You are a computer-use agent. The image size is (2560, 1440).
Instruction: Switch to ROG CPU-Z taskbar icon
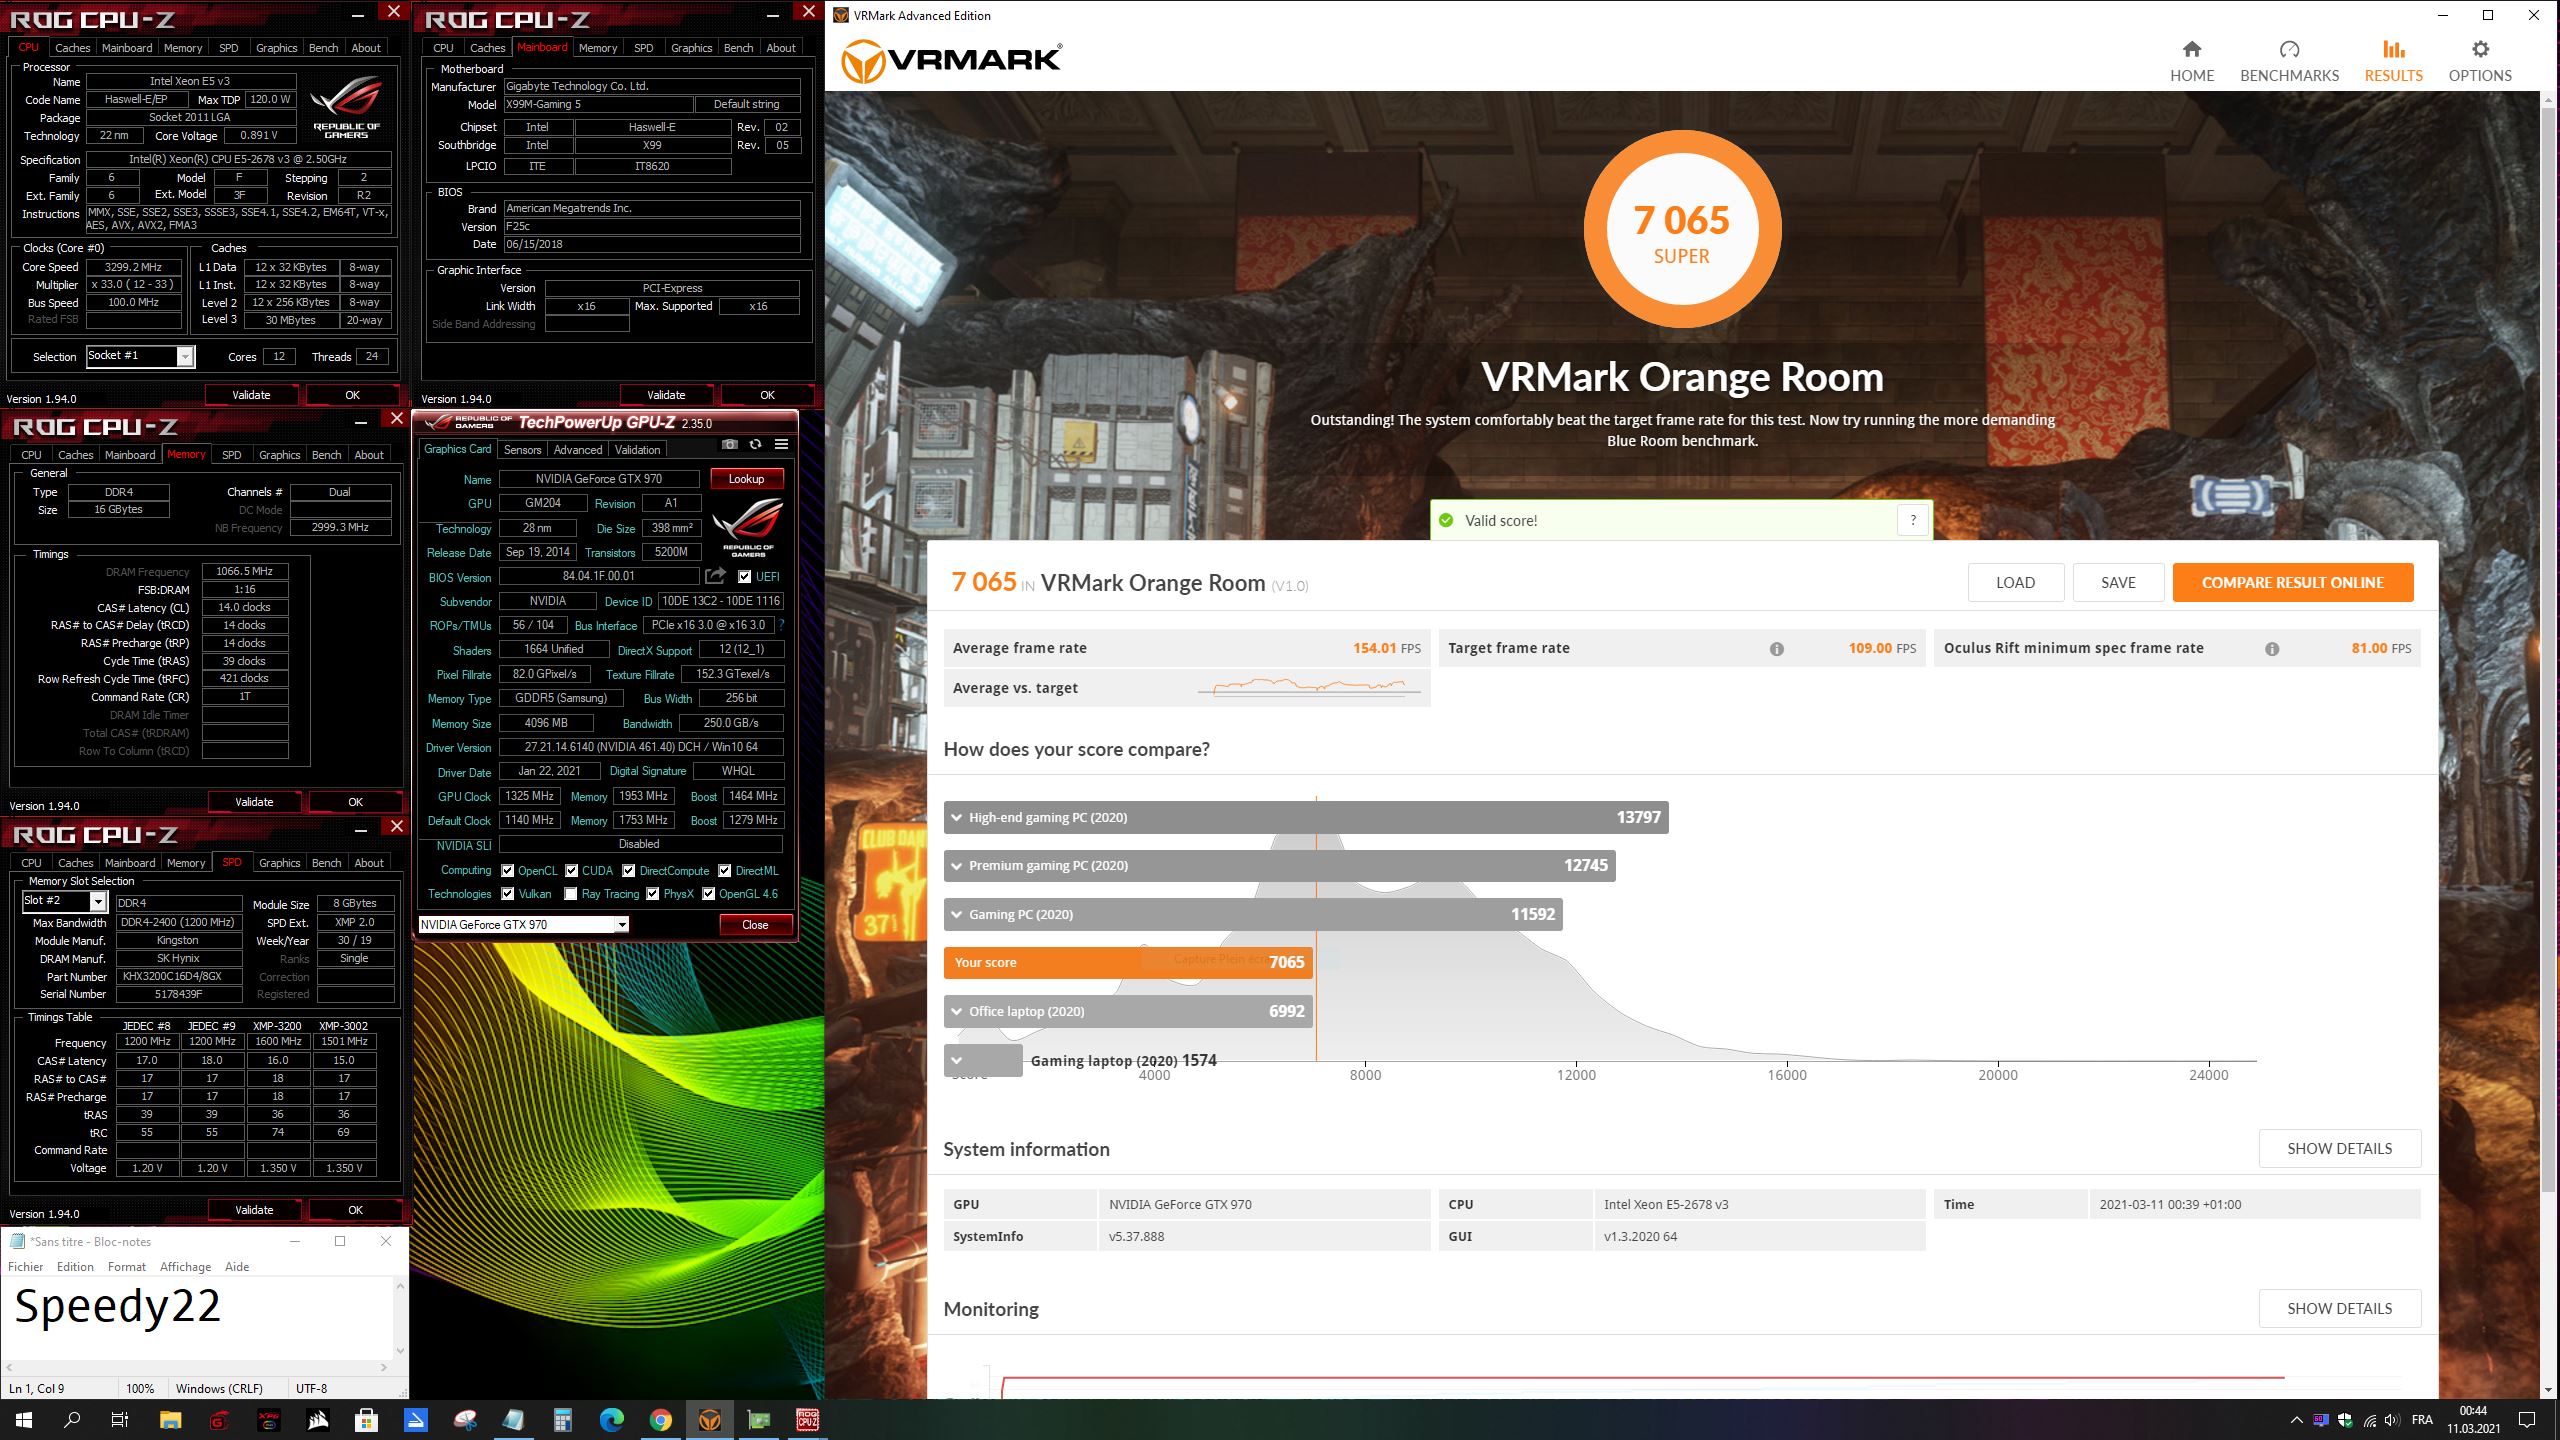click(x=807, y=1420)
